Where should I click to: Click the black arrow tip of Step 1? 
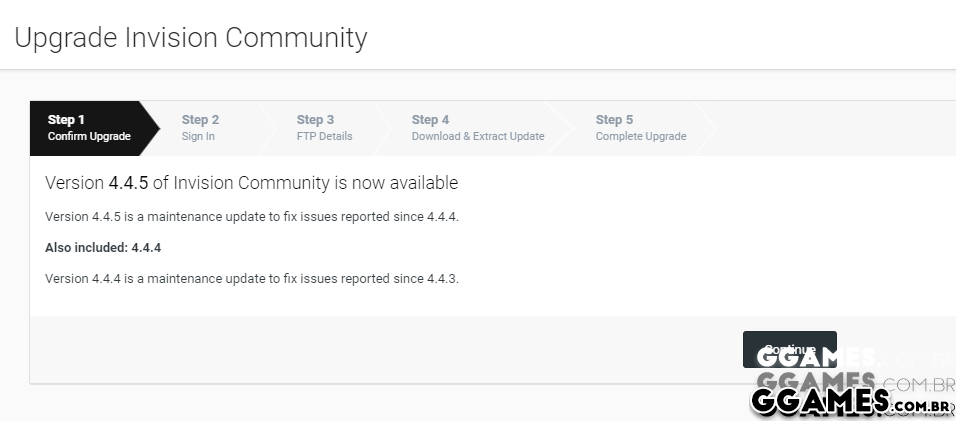pyautogui.click(x=151, y=128)
